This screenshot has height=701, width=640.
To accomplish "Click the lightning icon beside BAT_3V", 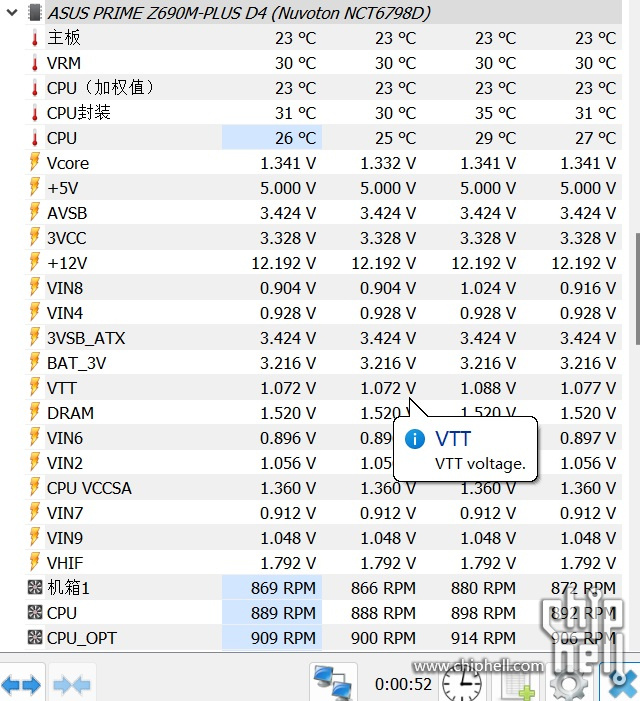I will (34, 363).
